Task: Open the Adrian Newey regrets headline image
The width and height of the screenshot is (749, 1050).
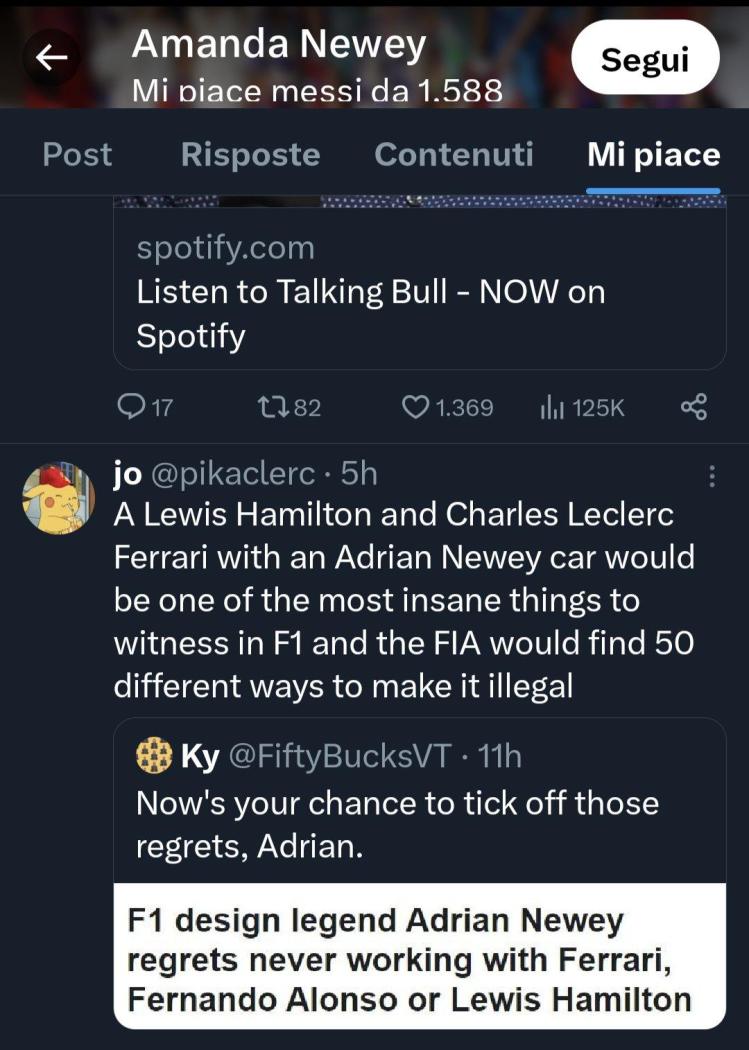Action: (419, 957)
